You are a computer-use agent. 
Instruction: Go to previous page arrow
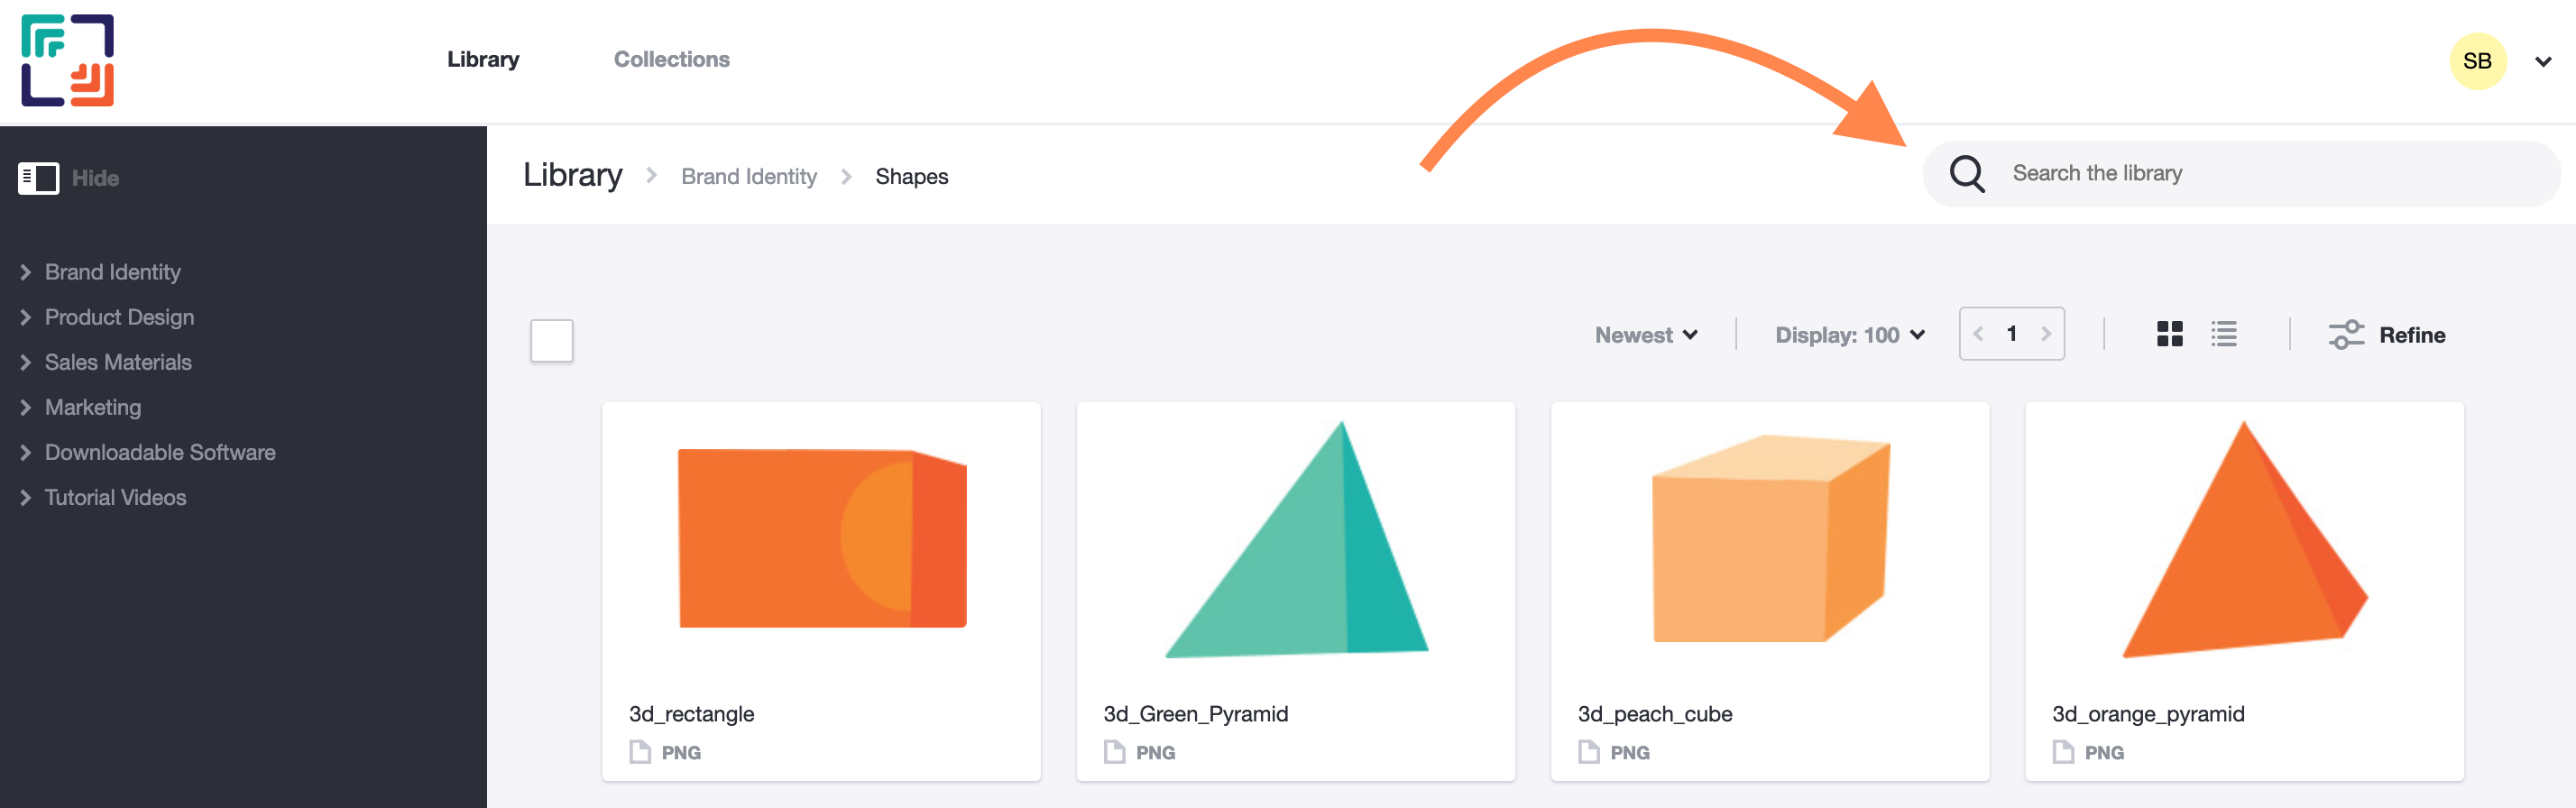click(x=1978, y=334)
